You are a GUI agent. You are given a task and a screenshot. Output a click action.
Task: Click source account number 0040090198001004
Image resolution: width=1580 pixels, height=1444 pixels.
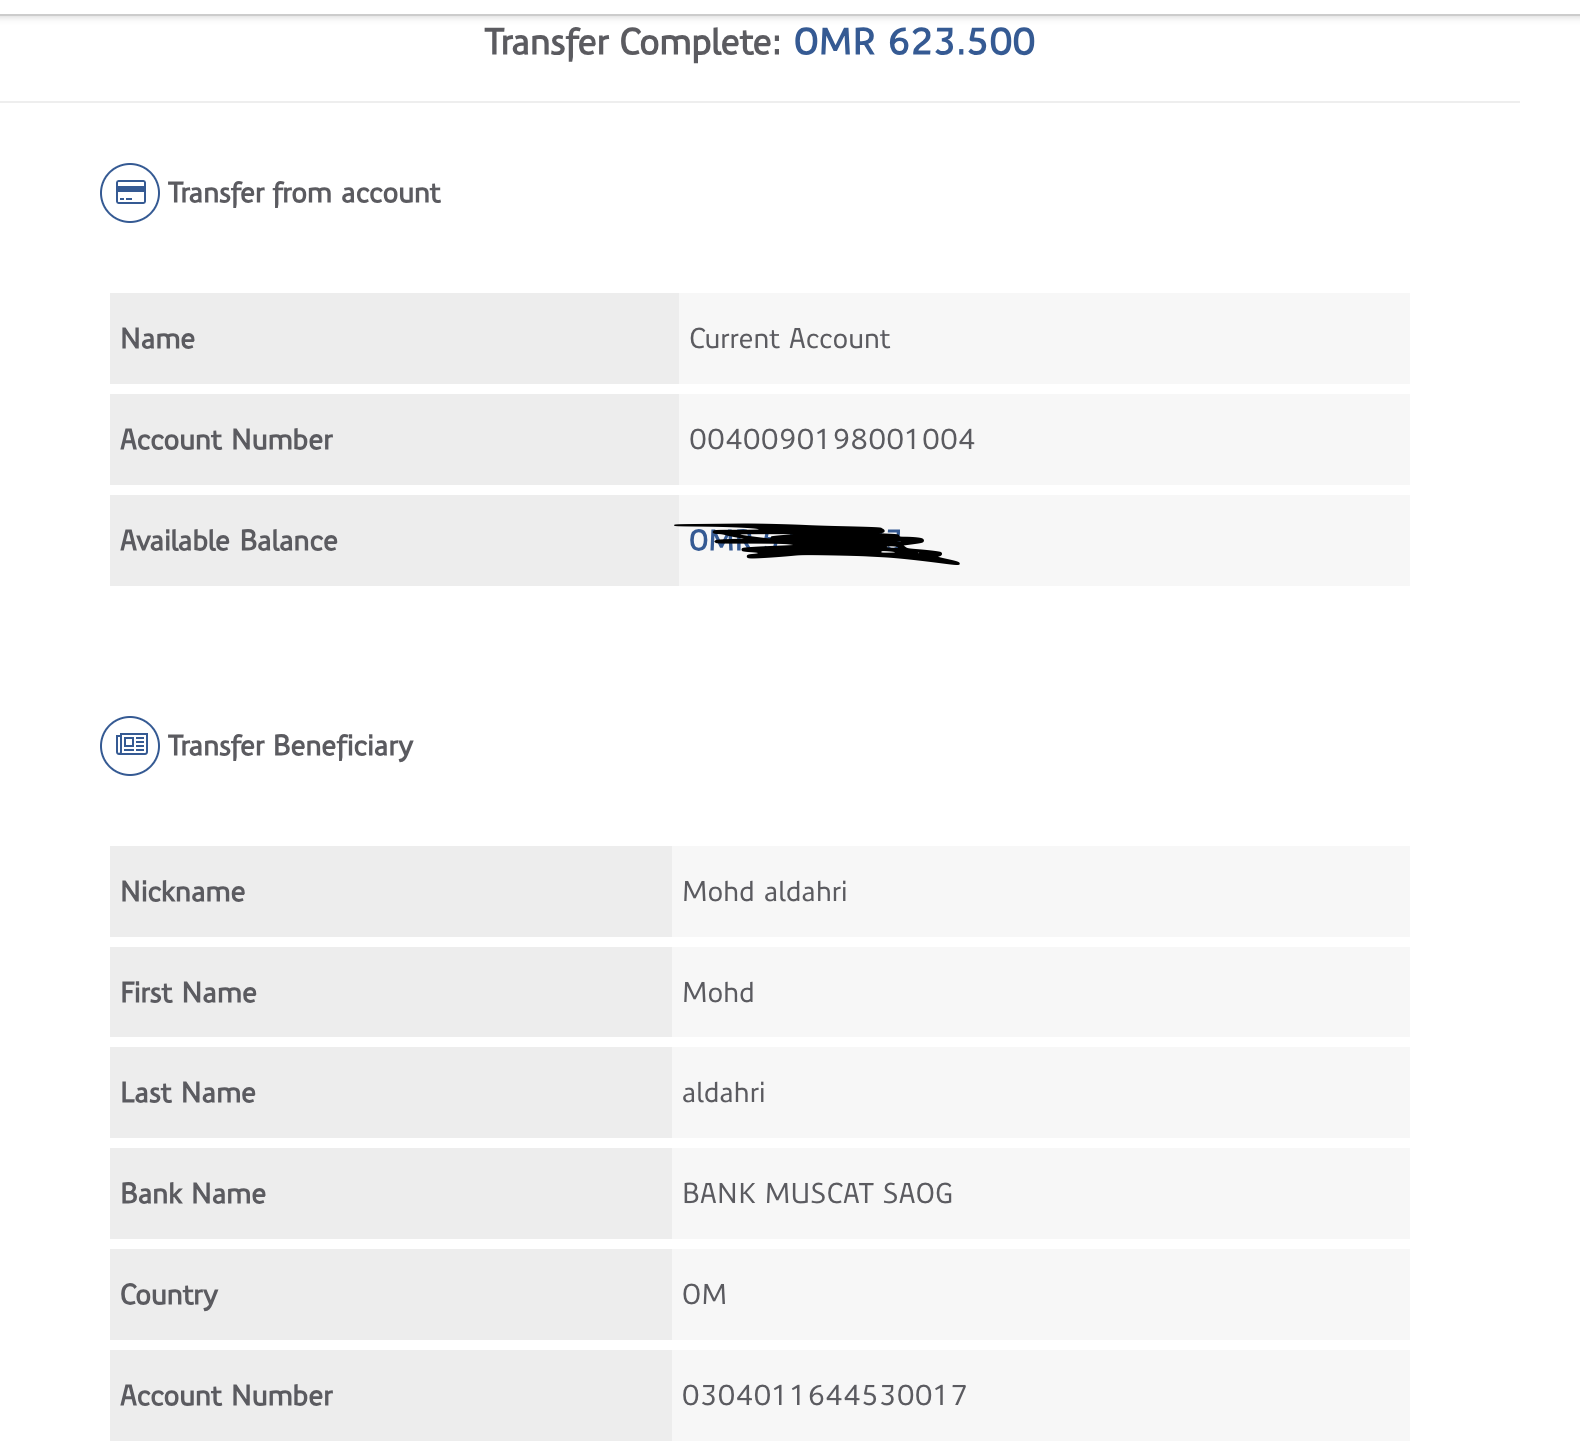[831, 439]
